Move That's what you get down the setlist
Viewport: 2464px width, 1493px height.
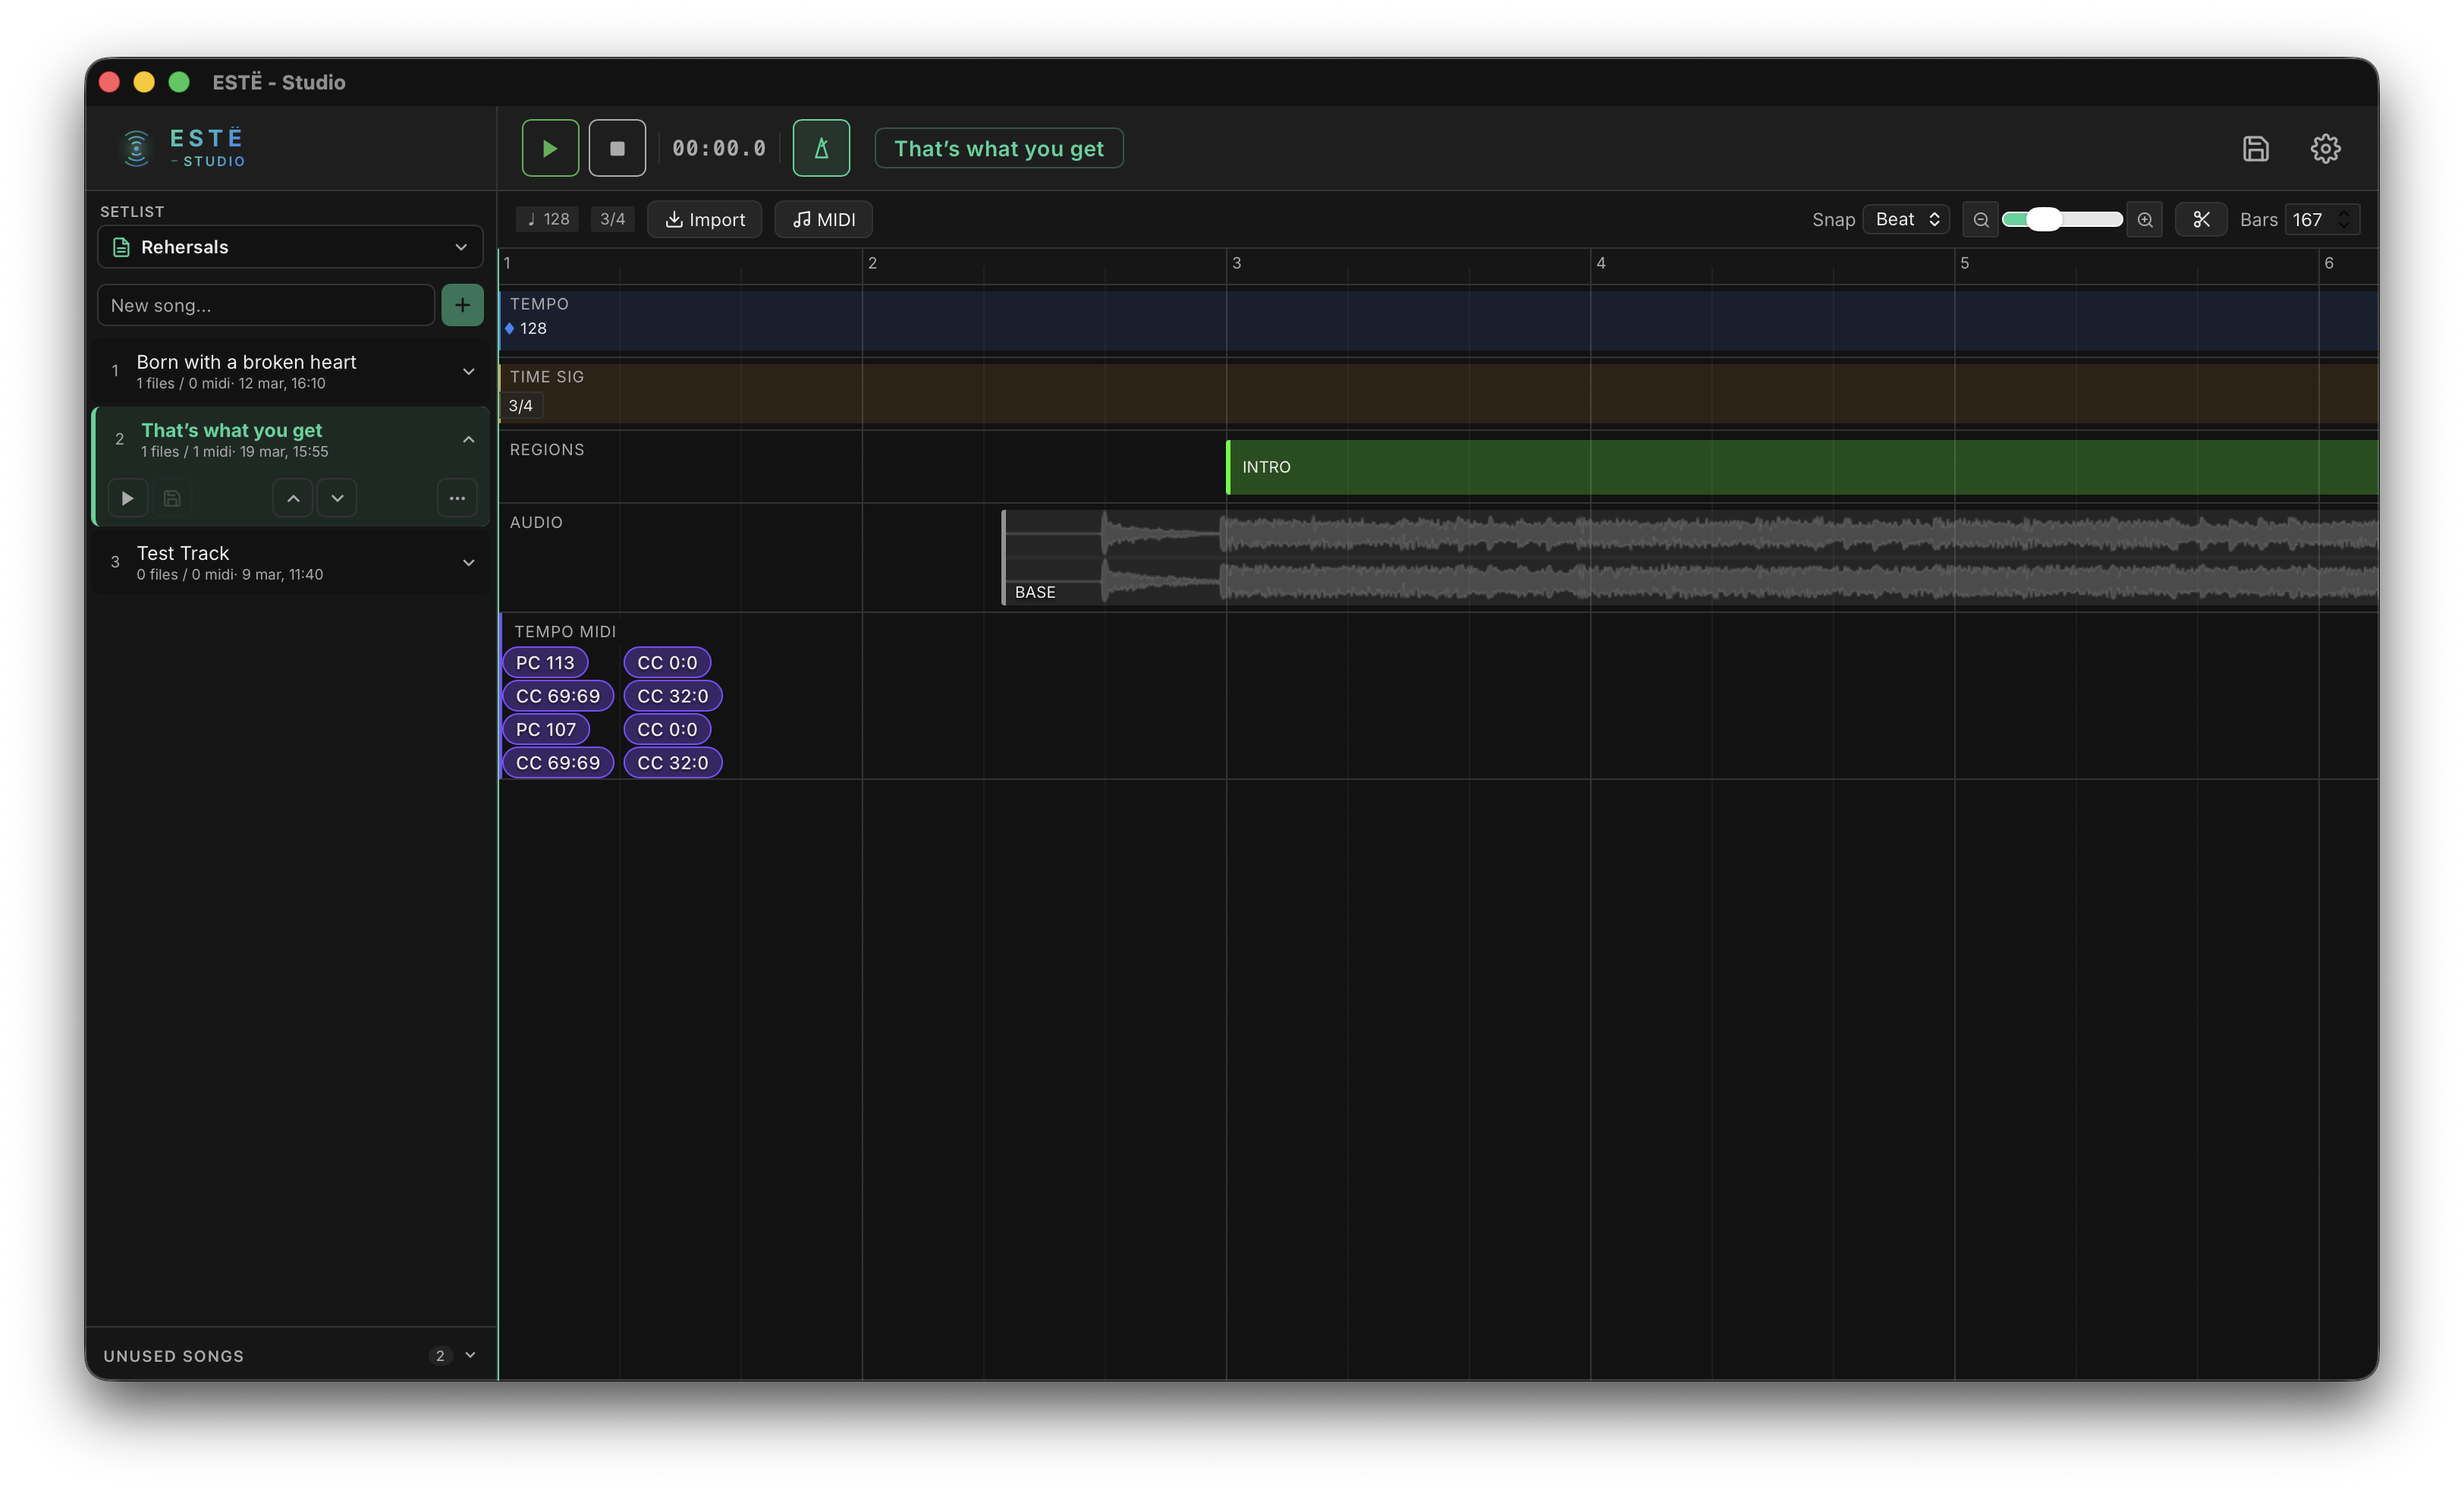coord(337,497)
